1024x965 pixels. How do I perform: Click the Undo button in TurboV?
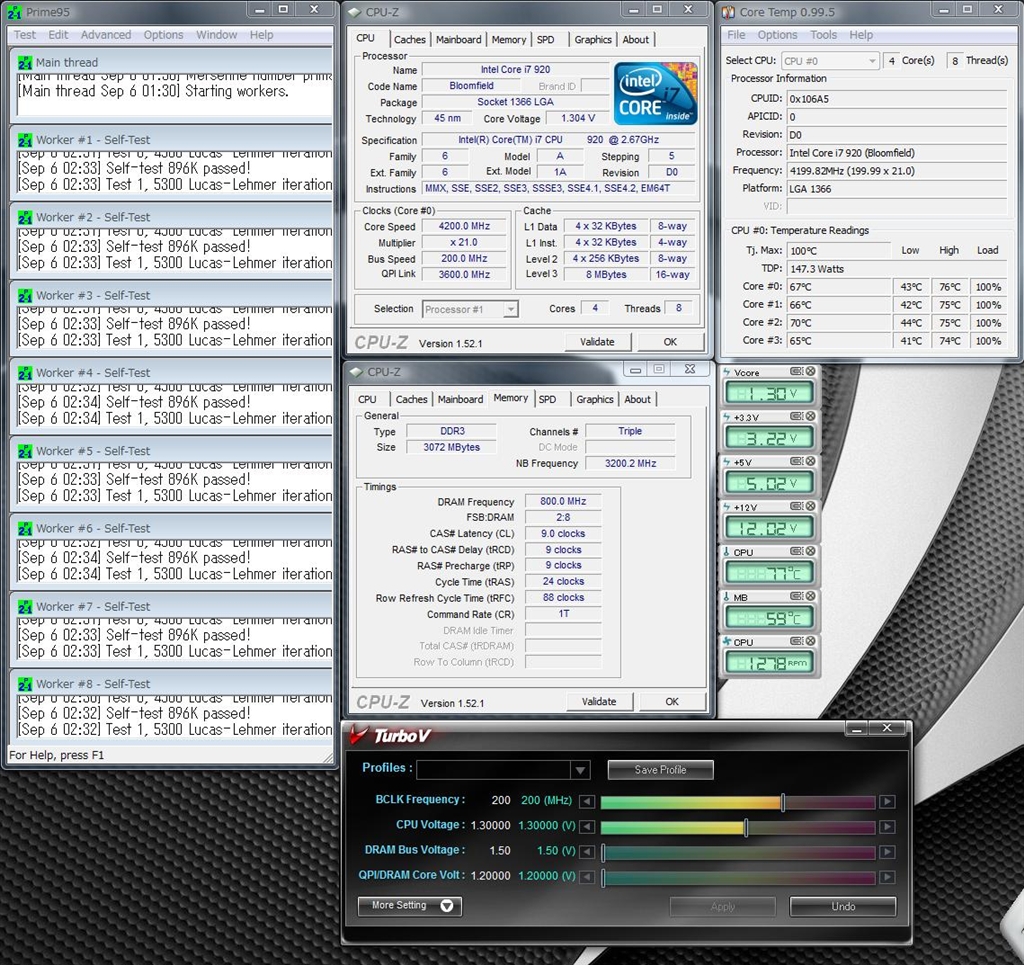(842, 906)
